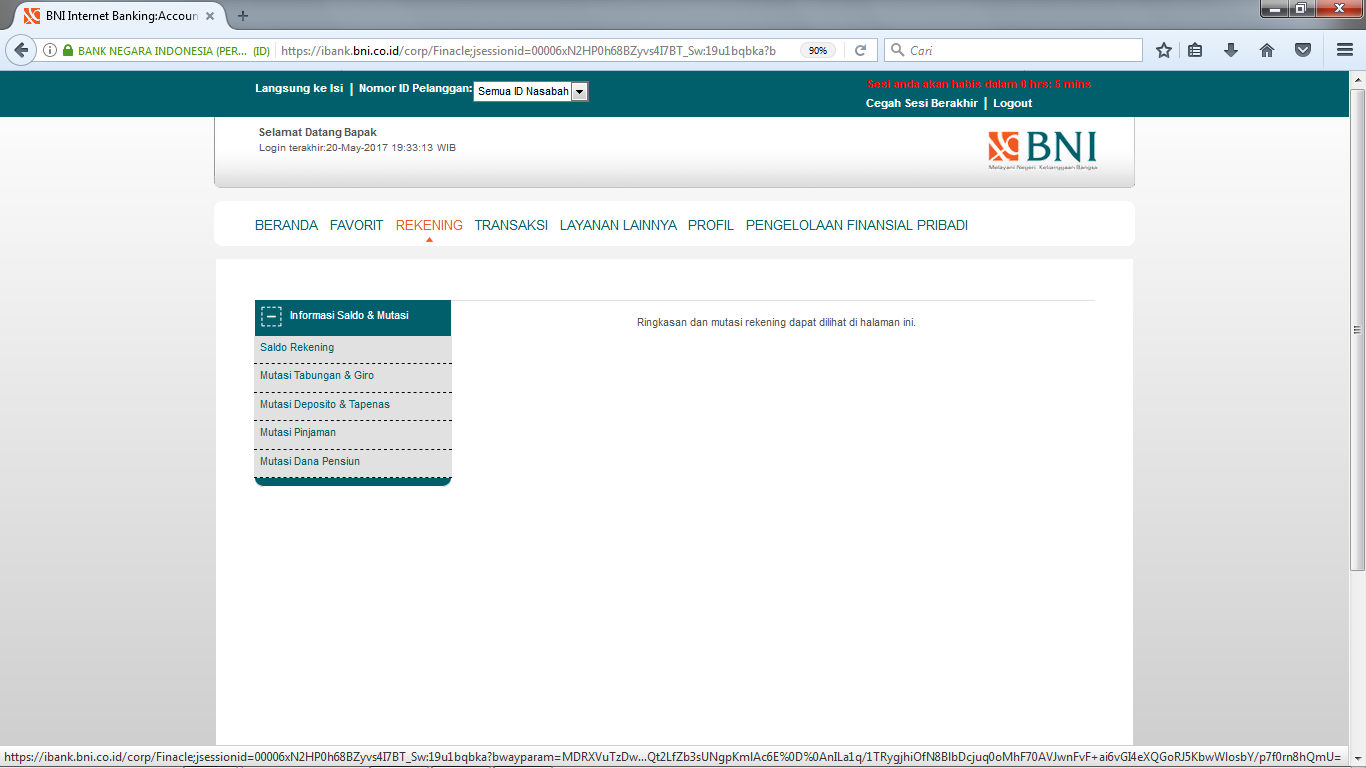
Task: Open Mutasi Pinjaman link
Action: pos(298,432)
